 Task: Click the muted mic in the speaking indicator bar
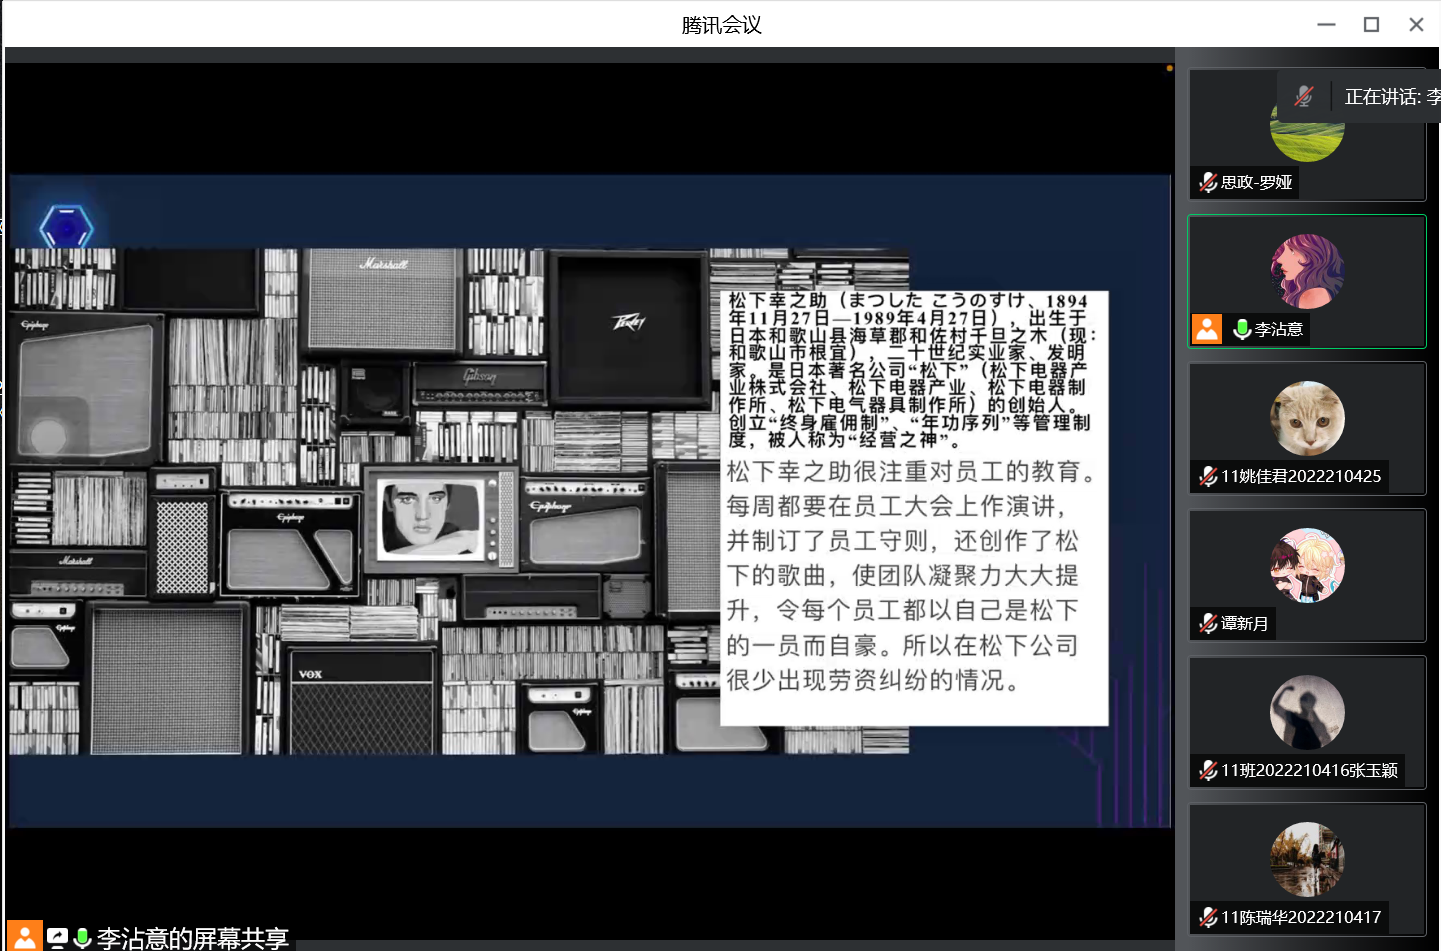(1303, 96)
